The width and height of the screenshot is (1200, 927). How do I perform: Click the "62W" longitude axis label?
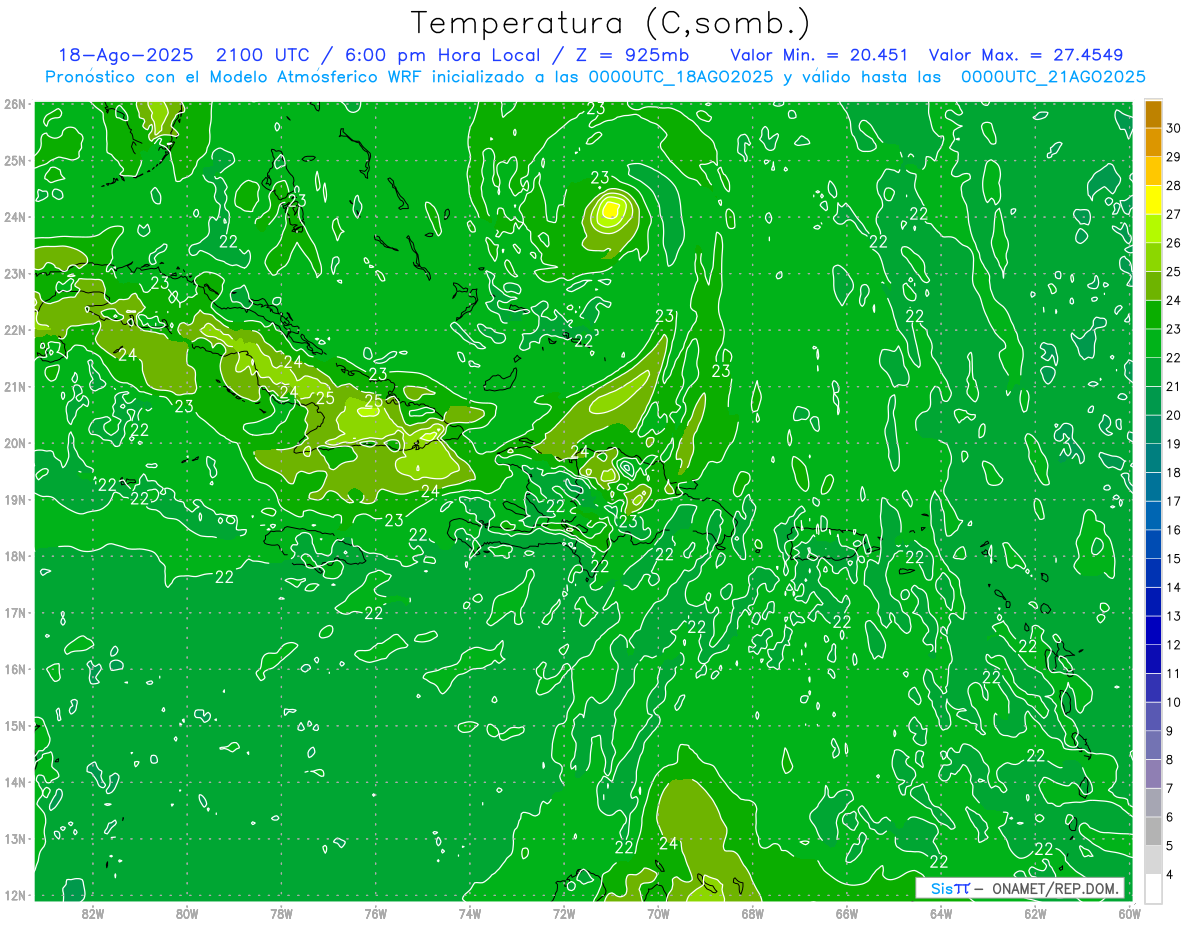[x=1036, y=913]
